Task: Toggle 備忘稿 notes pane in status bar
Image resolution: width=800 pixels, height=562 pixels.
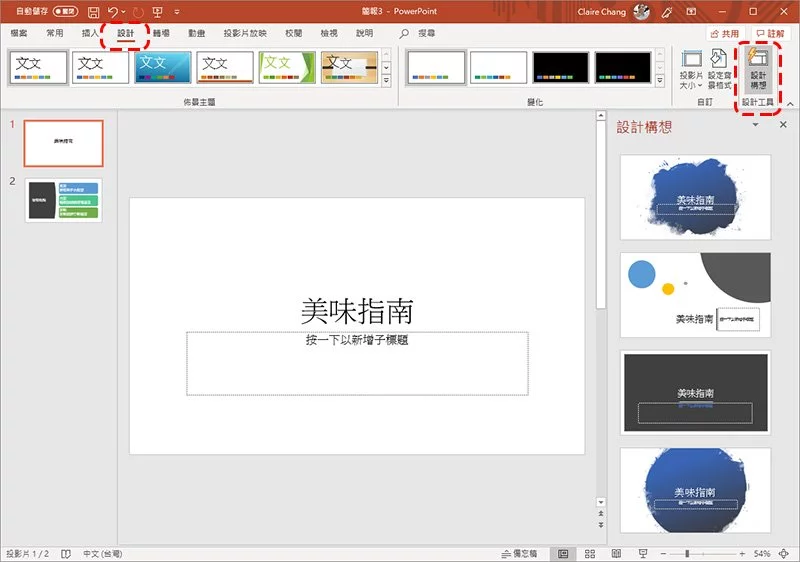Action: (x=519, y=554)
